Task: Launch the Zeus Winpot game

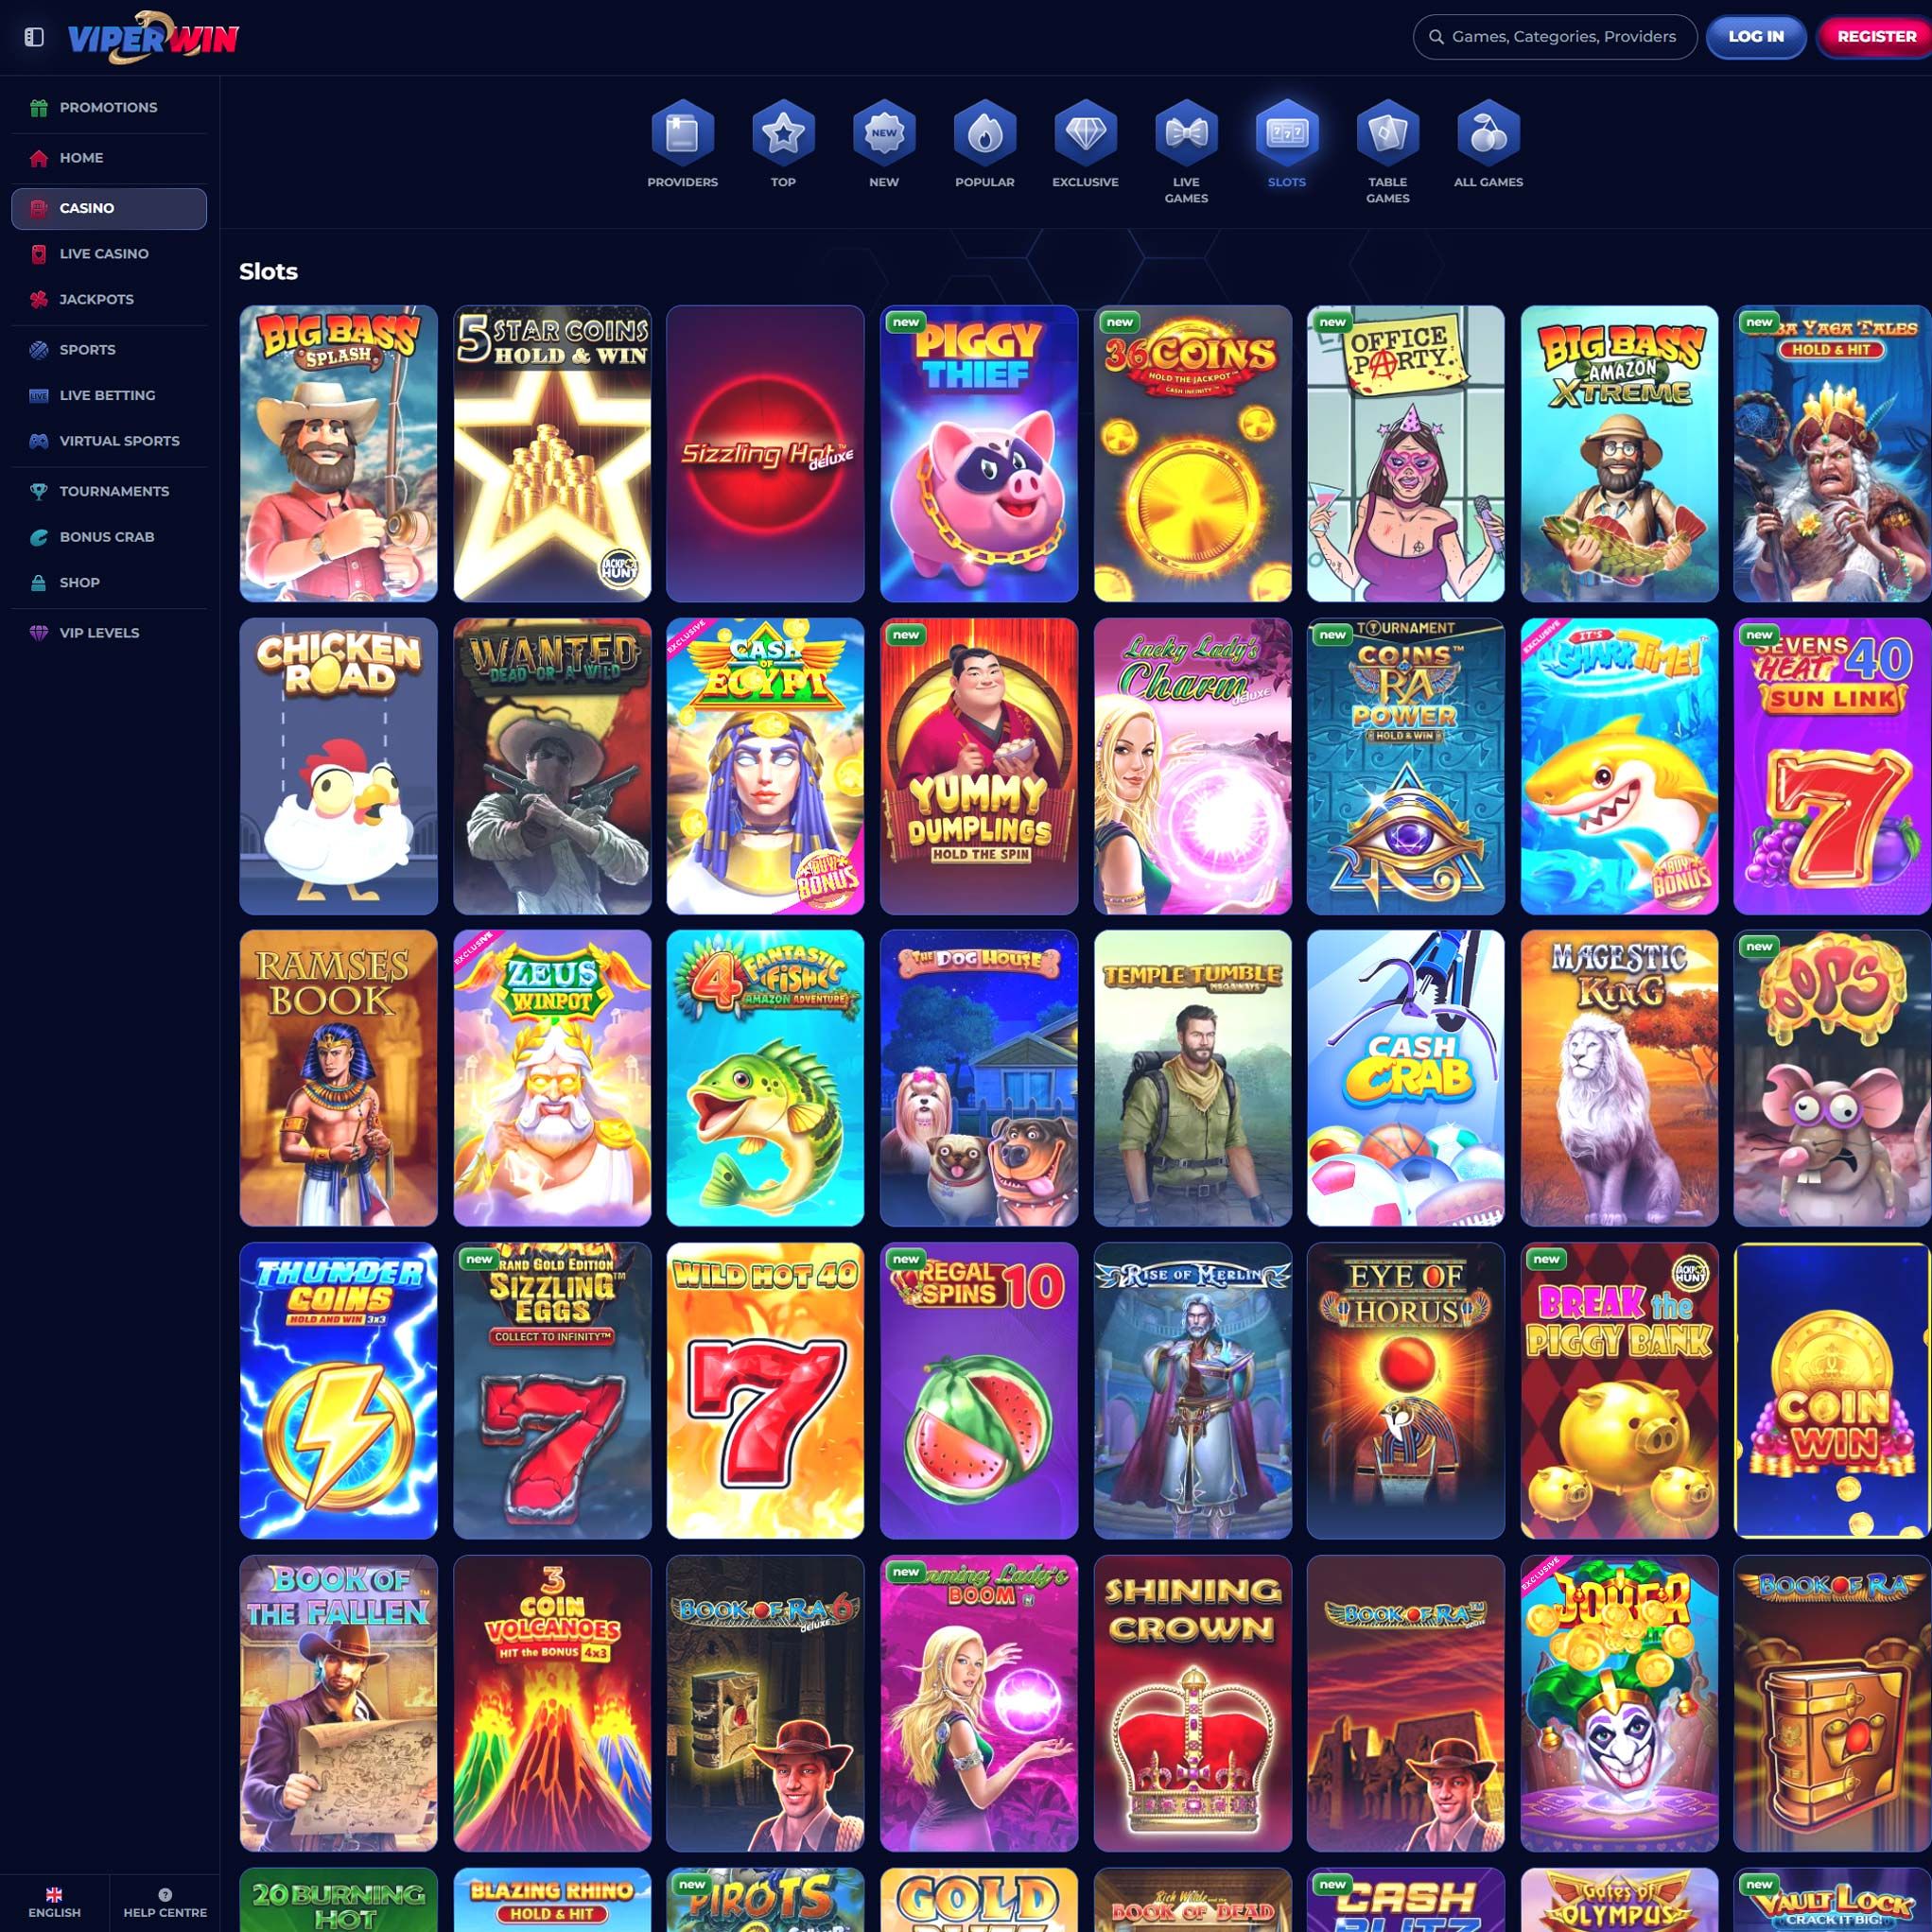Action: pos(552,1078)
